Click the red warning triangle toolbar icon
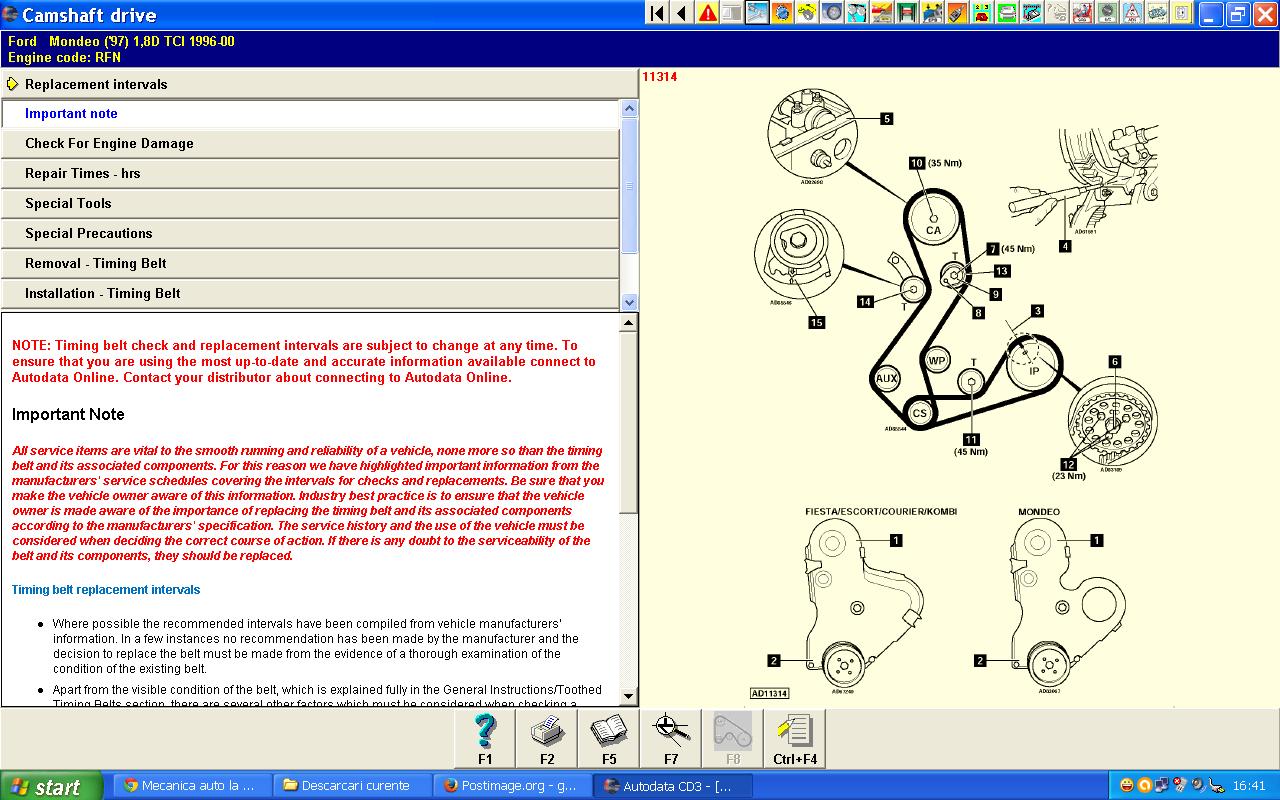This screenshot has height=800, width=1280. (708, 13)
